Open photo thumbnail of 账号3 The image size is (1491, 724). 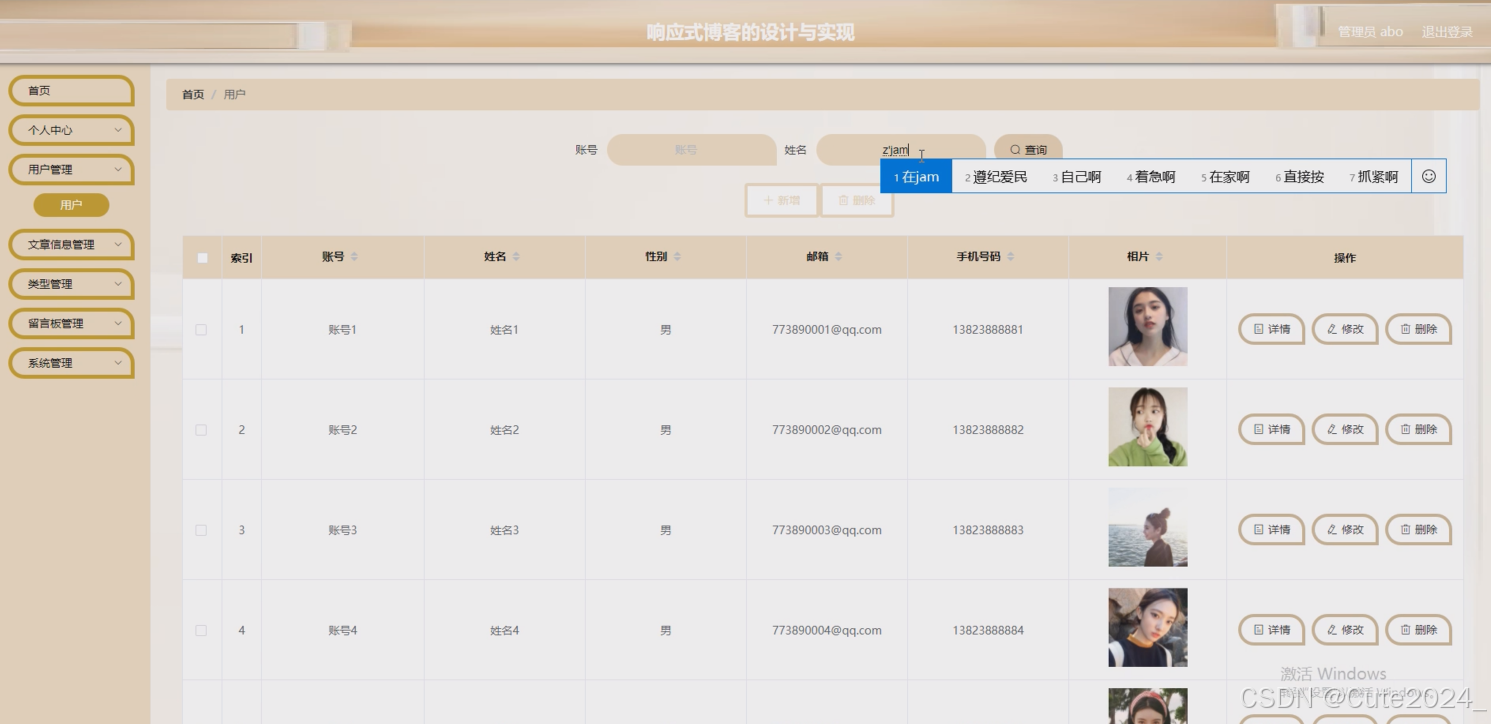pos(1148,527)
